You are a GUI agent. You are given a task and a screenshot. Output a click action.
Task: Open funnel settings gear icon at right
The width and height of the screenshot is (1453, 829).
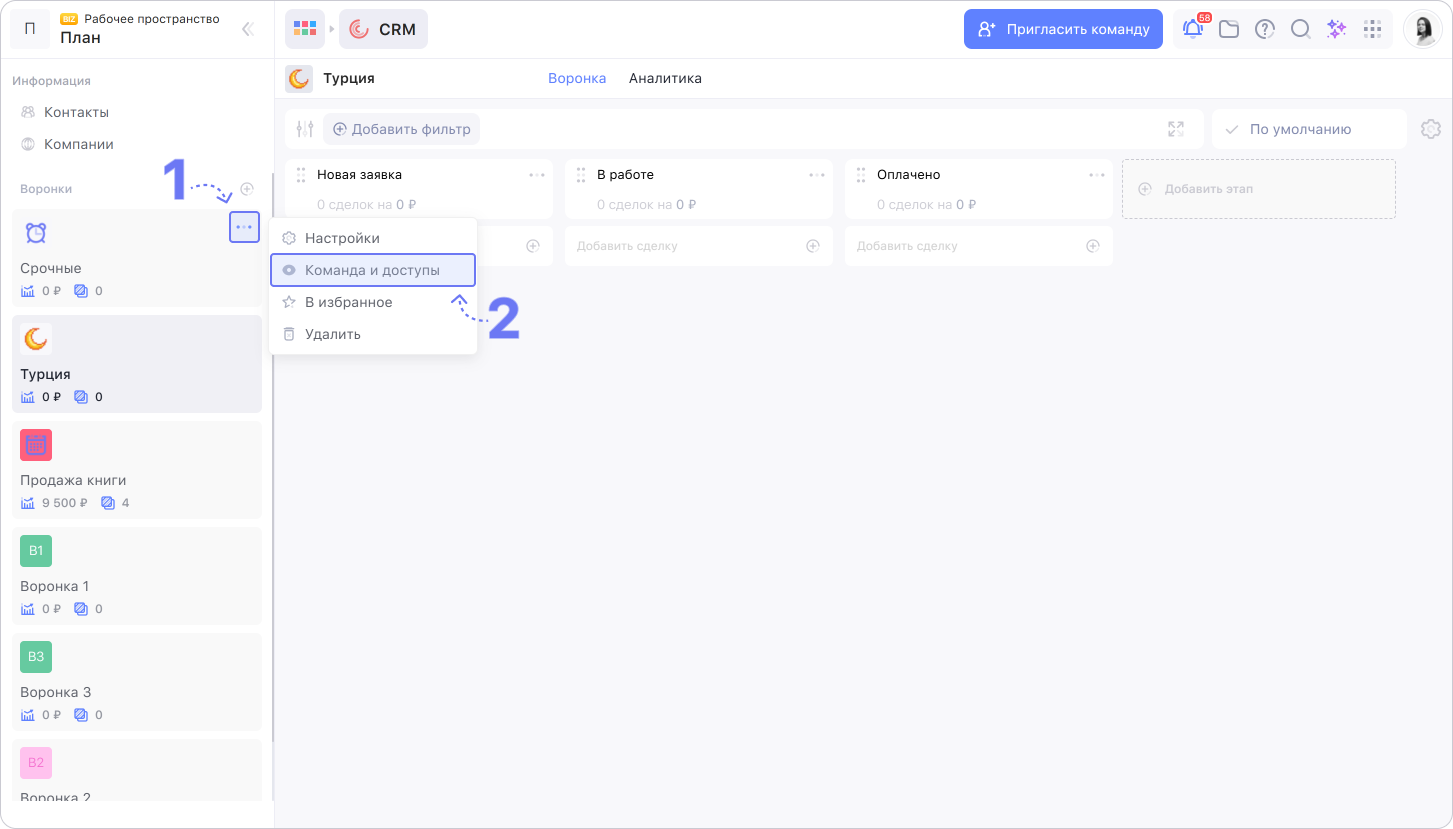pos(1430,129)
